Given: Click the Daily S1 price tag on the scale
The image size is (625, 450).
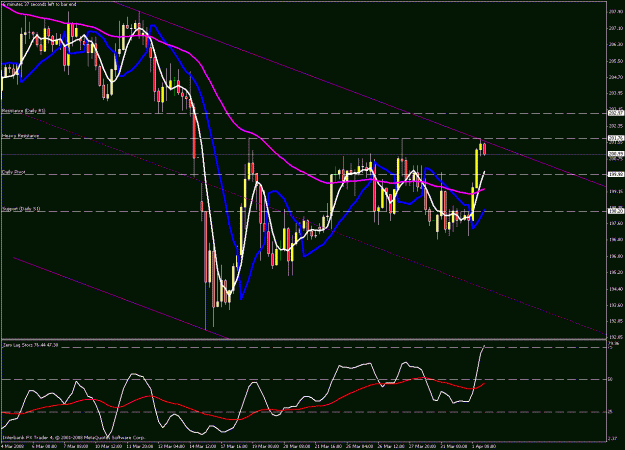Looking at the screenshot, I should click(x=616, y=211).
